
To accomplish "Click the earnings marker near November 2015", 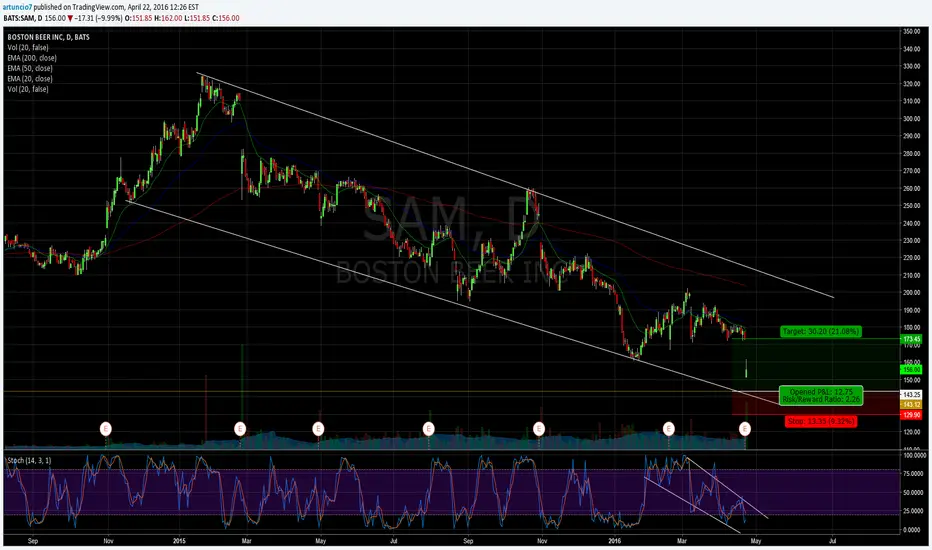I will (539, 428).
